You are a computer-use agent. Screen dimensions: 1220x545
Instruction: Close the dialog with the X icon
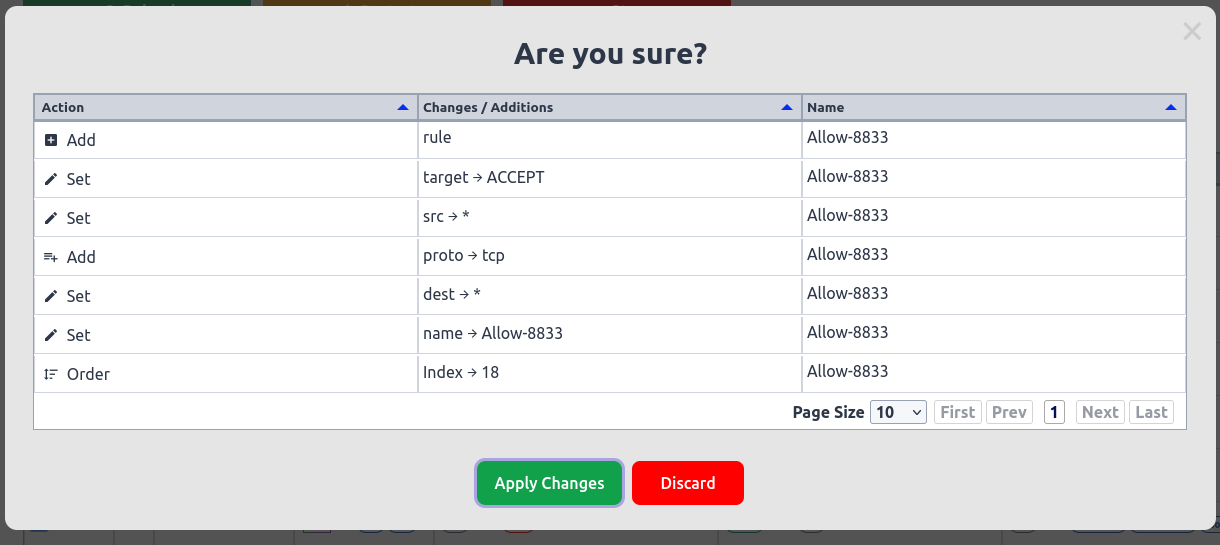point(1192,31)
